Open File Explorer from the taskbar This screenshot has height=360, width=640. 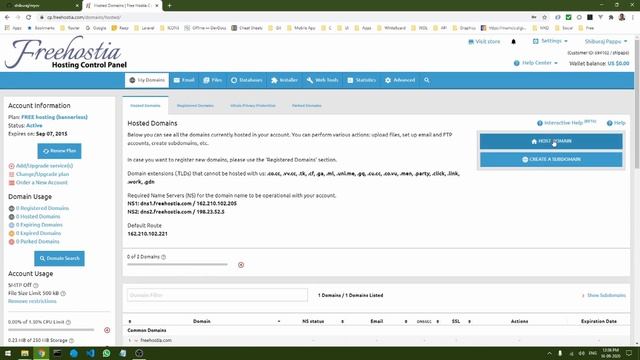(25, 353)
